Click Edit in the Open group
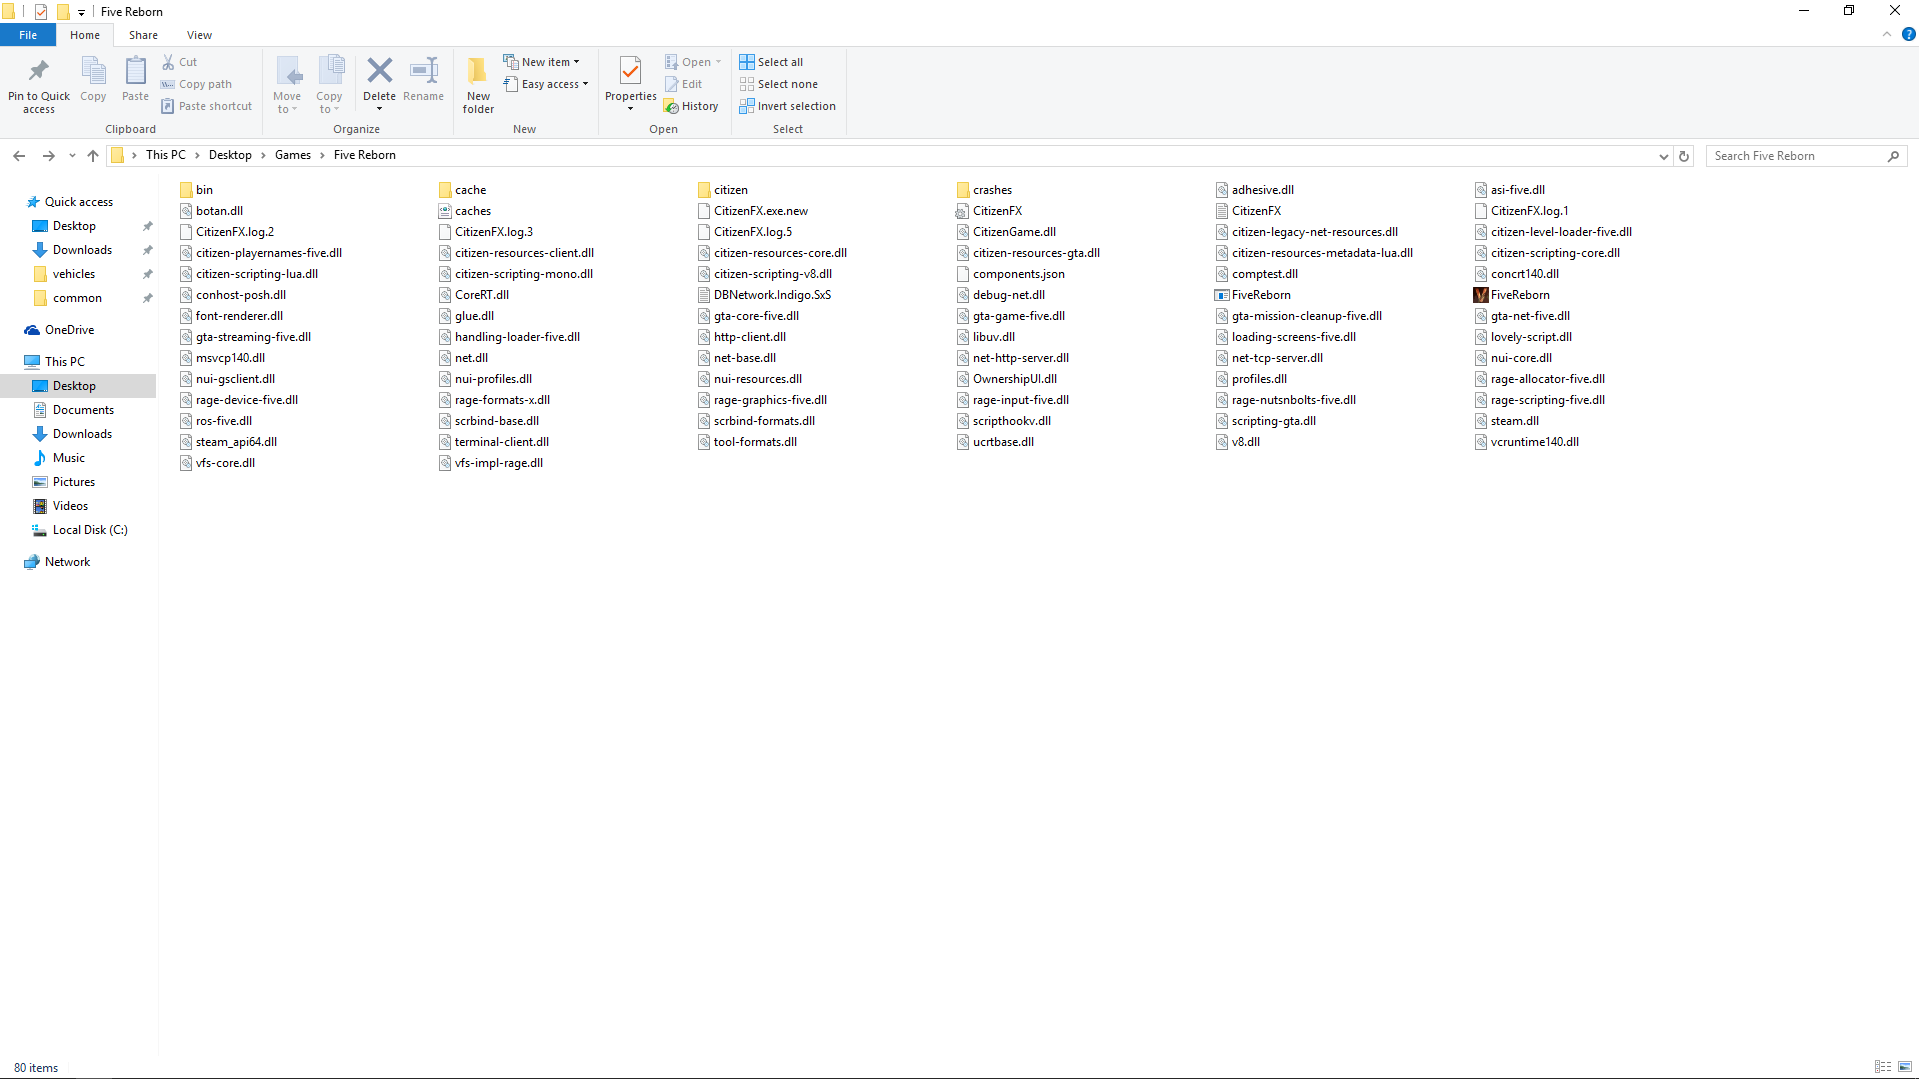This screenshot has height=1079, width=1919. [x=684, y=84]
